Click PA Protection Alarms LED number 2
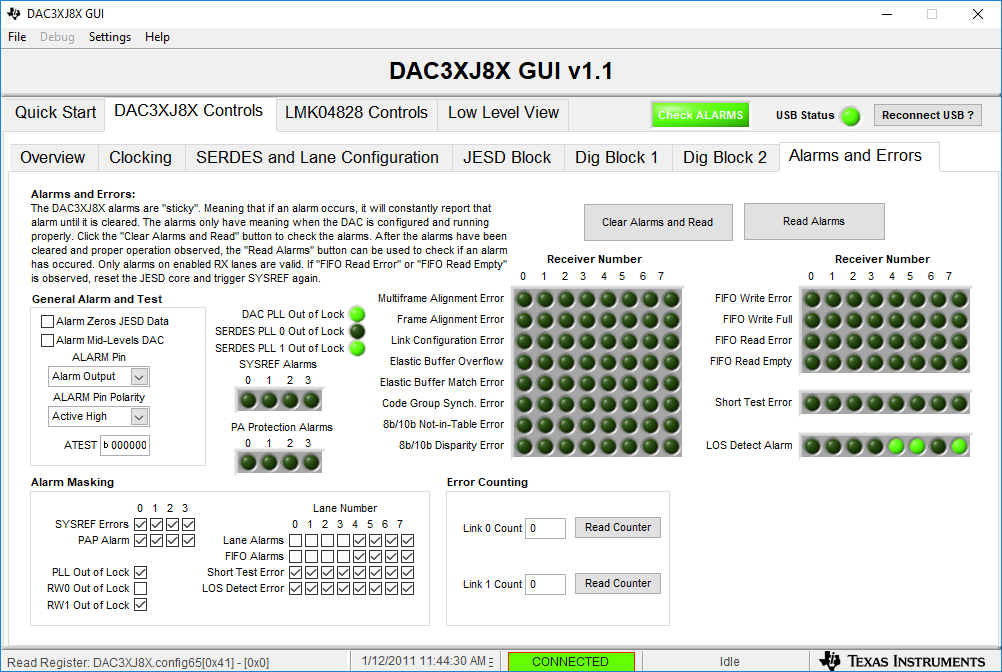 pyautogui.click(x=290, y=462)
